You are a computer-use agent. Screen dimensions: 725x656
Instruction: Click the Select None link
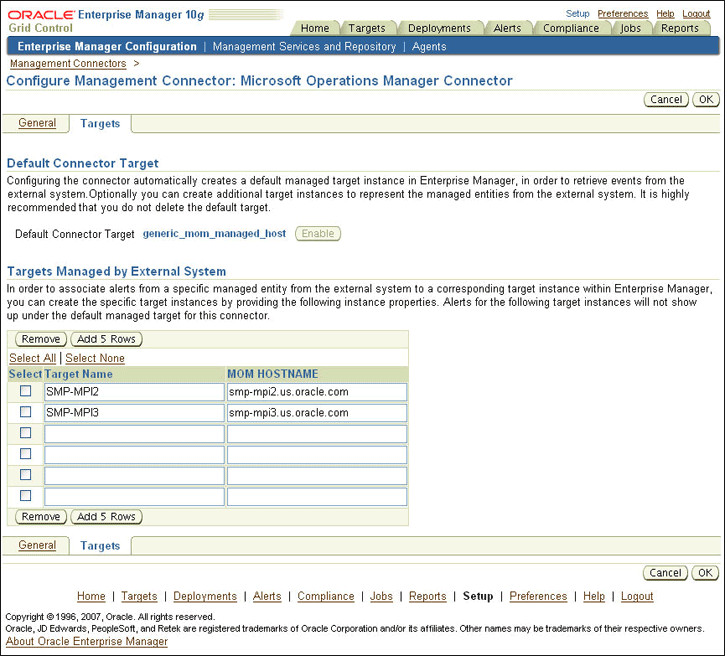95,358
